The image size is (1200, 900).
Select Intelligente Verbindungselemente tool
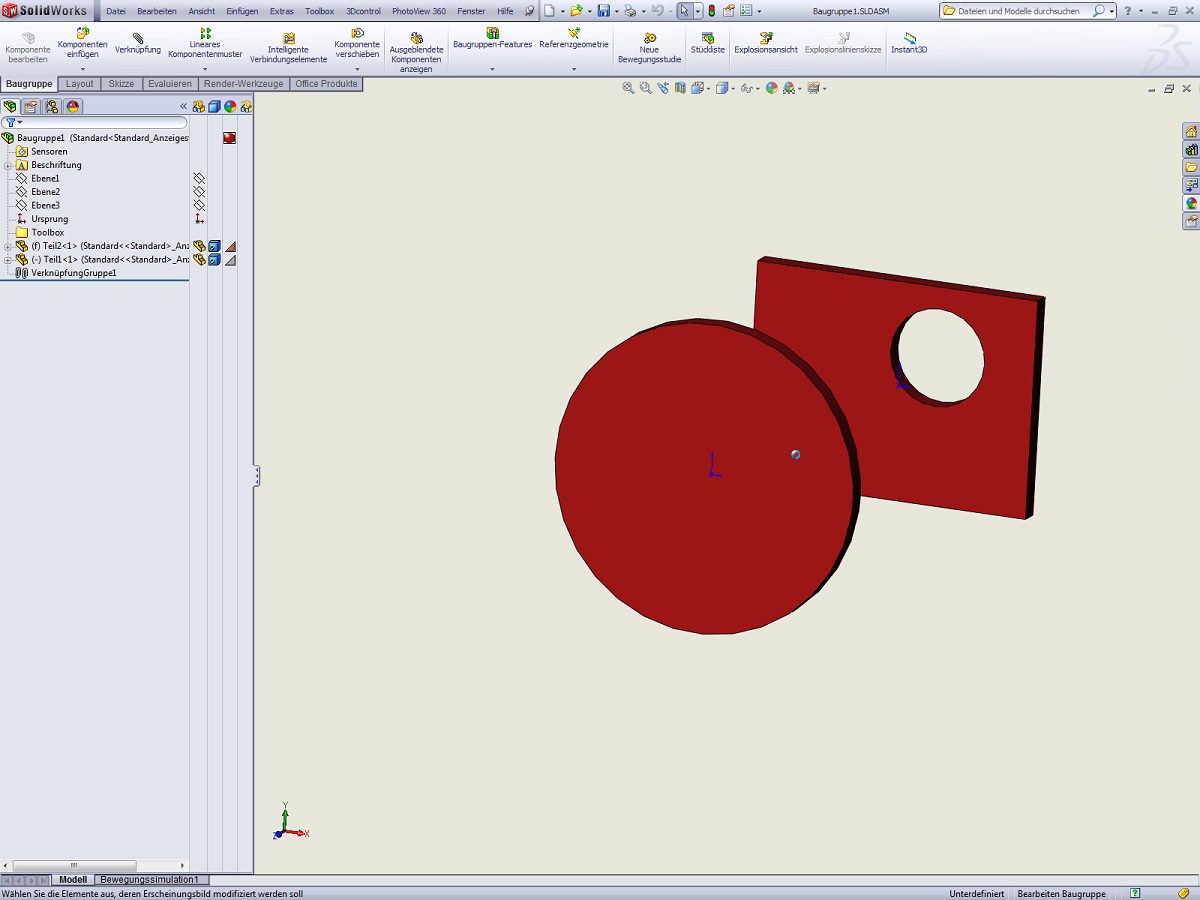288,48
